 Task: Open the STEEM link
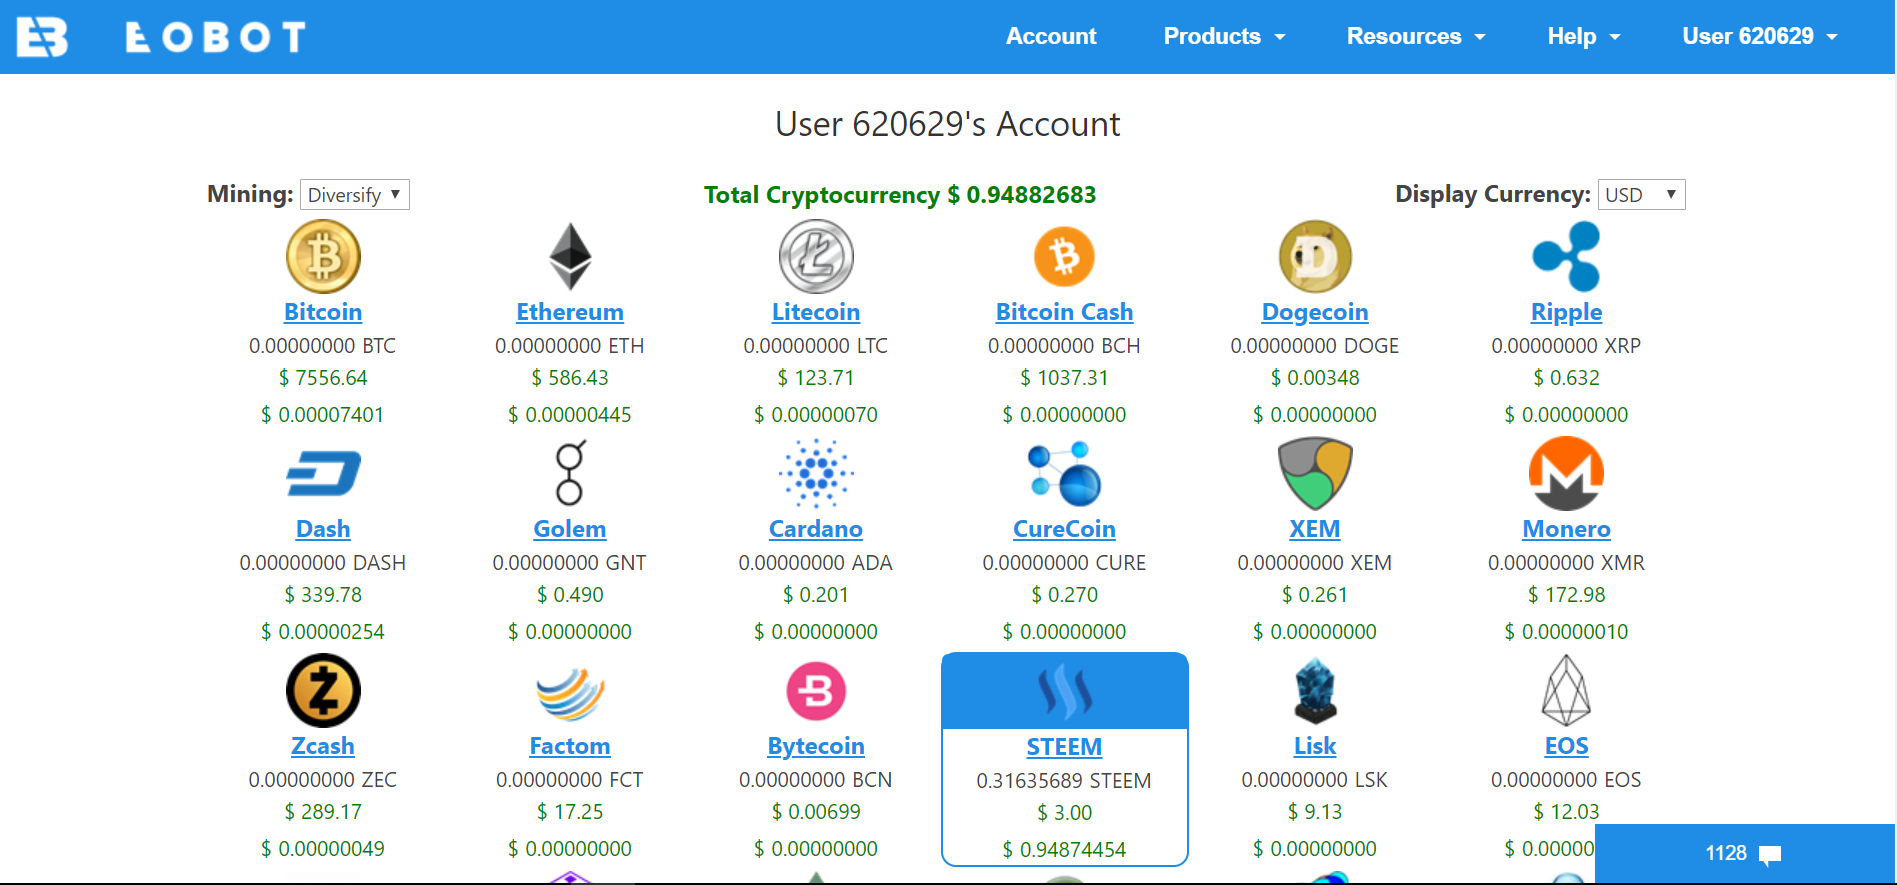coord(1064,747)
